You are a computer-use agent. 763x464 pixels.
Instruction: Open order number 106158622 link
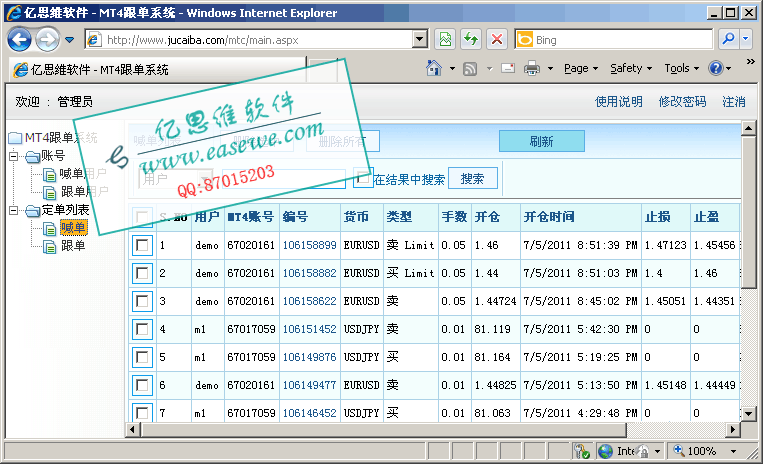point(309,301)
